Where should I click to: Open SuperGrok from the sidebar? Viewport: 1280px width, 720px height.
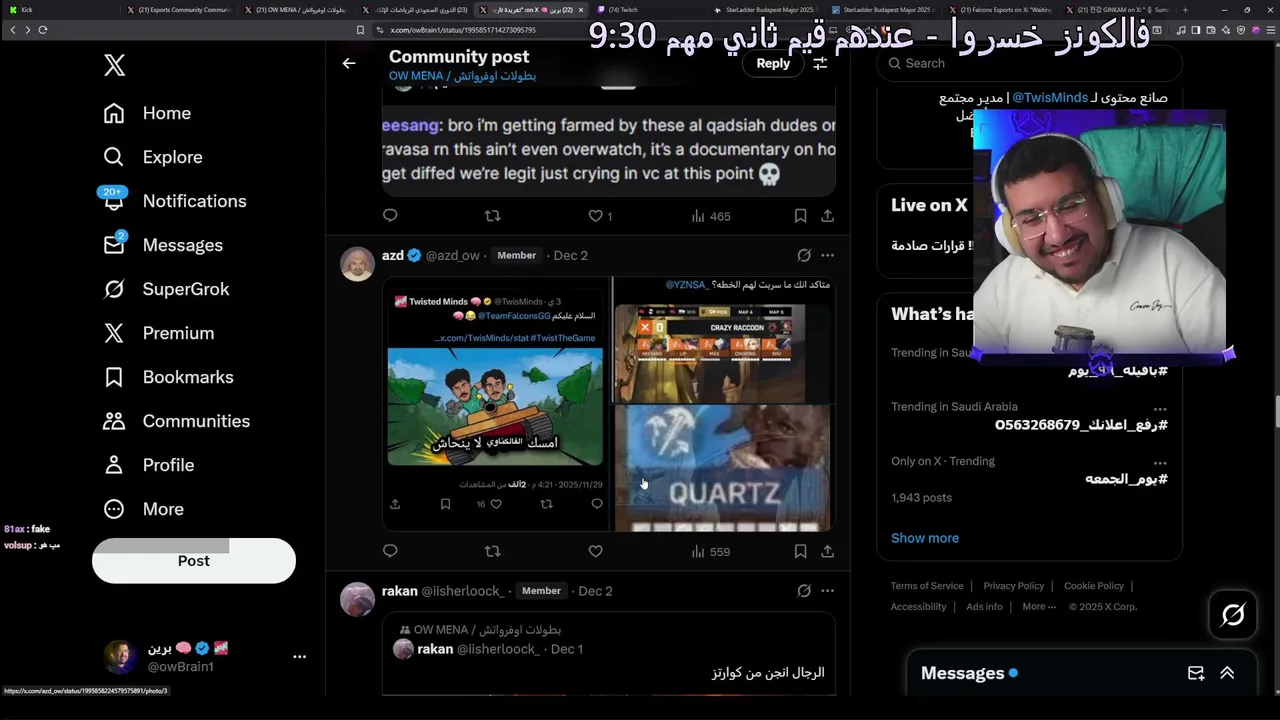pos(166,289)
